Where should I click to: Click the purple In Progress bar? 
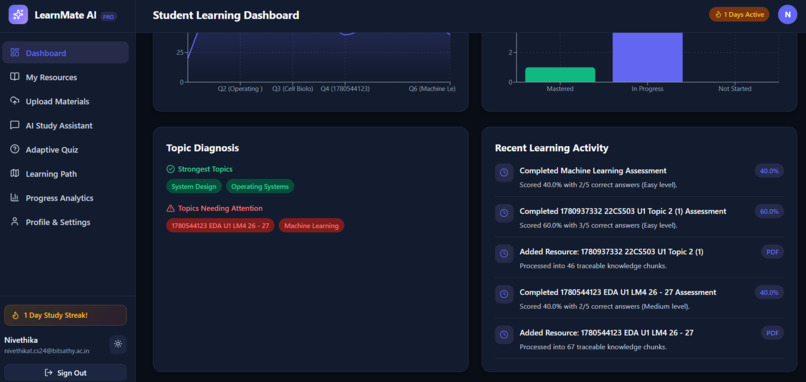click(647, 57)
